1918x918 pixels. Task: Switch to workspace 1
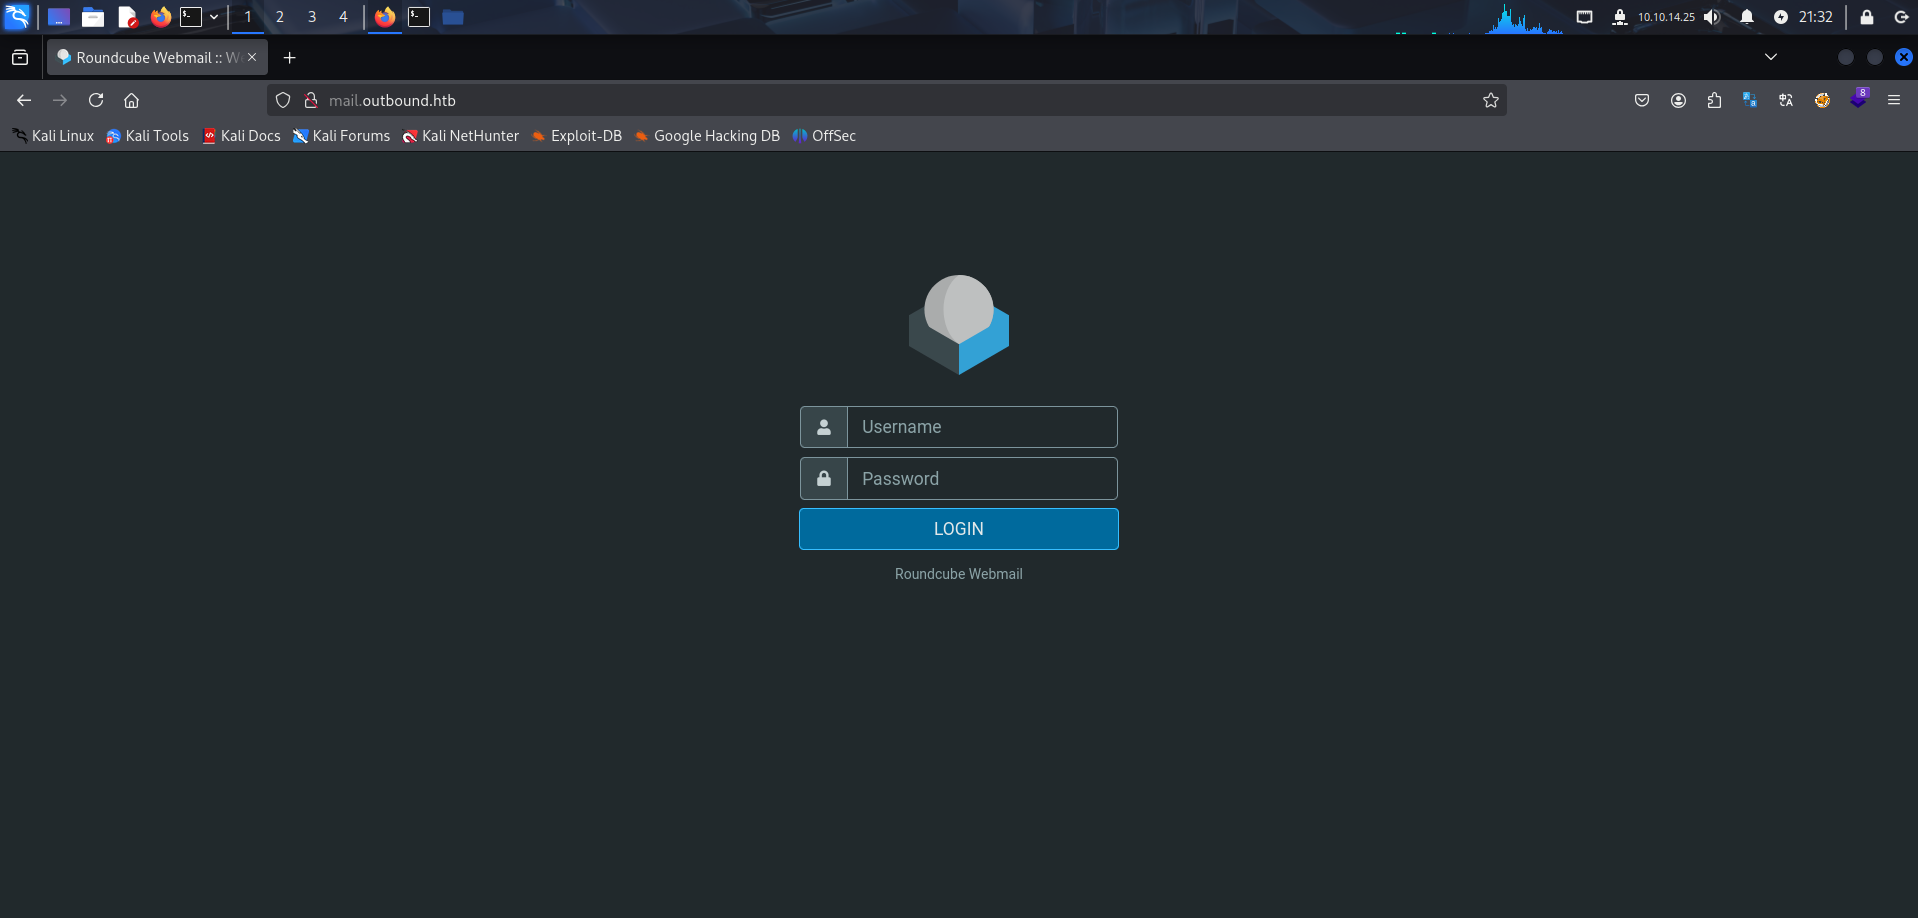pyautogui.click(x=248, y=17)
